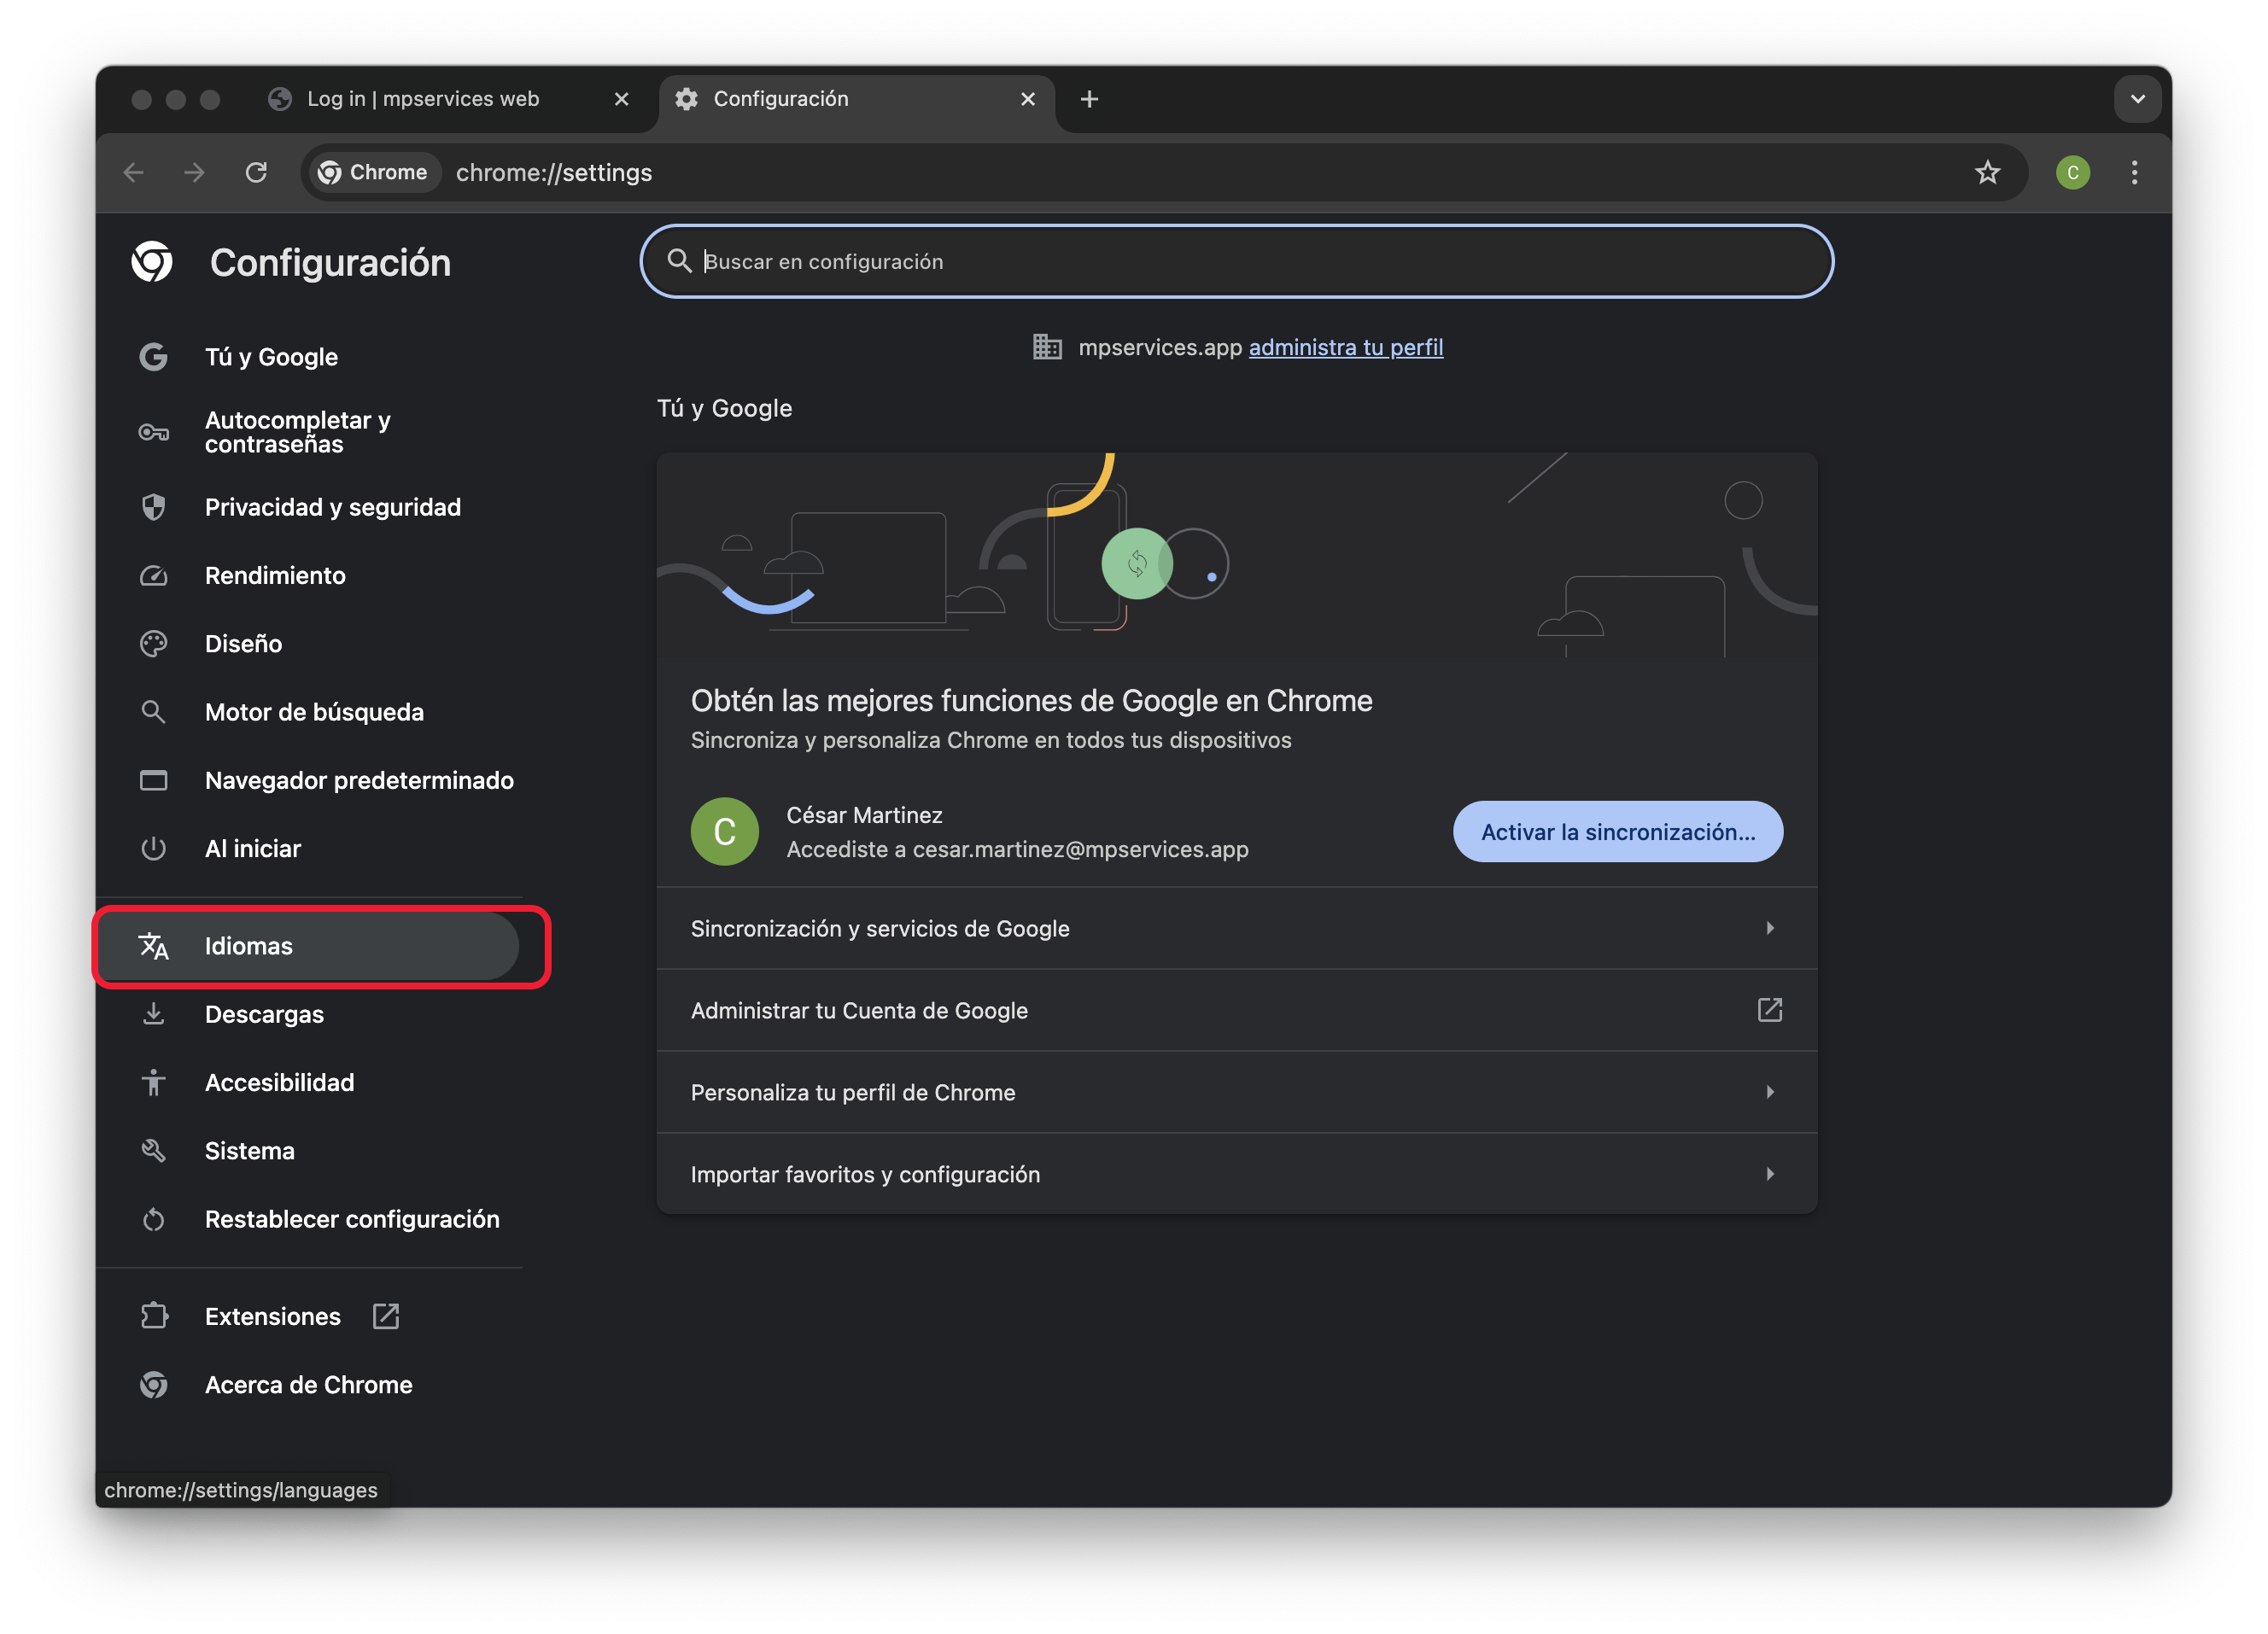Click Activar la sincronización button
2268x1634 pixels.
pos(1617,832)
